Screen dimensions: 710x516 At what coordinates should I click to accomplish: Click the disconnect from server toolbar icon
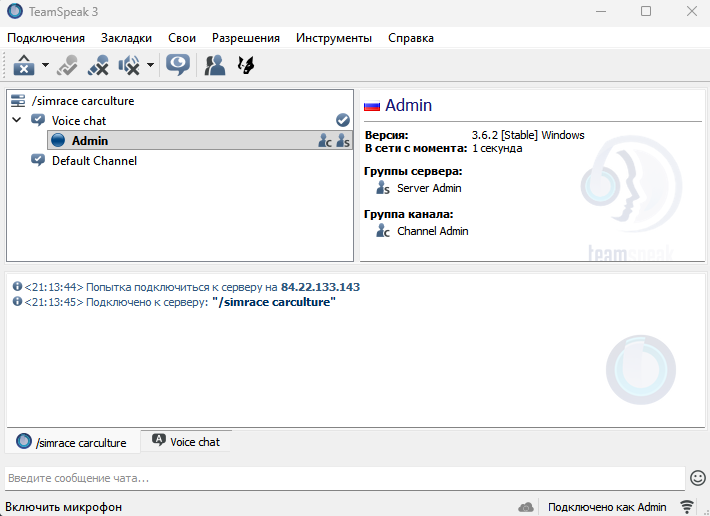(24, 65)
